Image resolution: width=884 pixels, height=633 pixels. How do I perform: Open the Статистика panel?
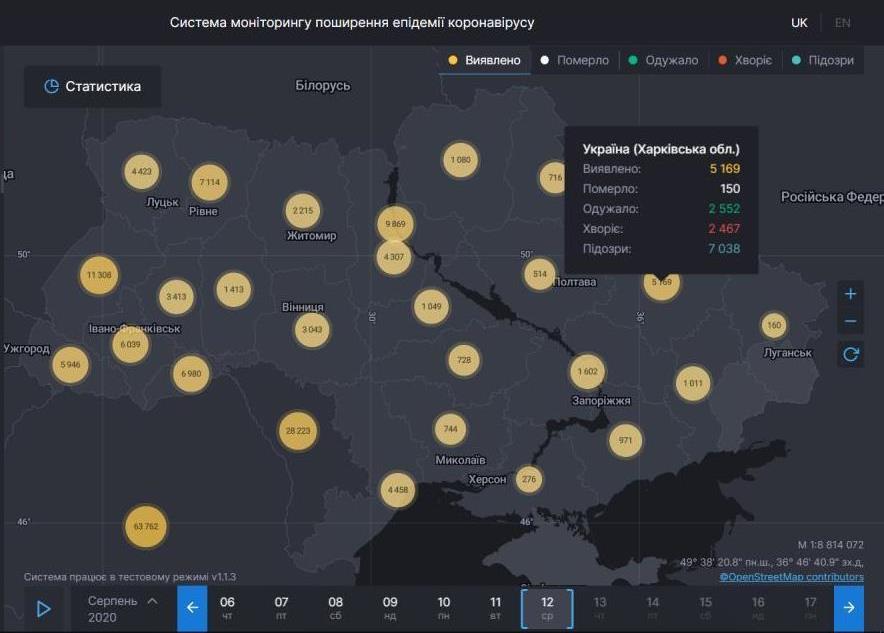93,87
